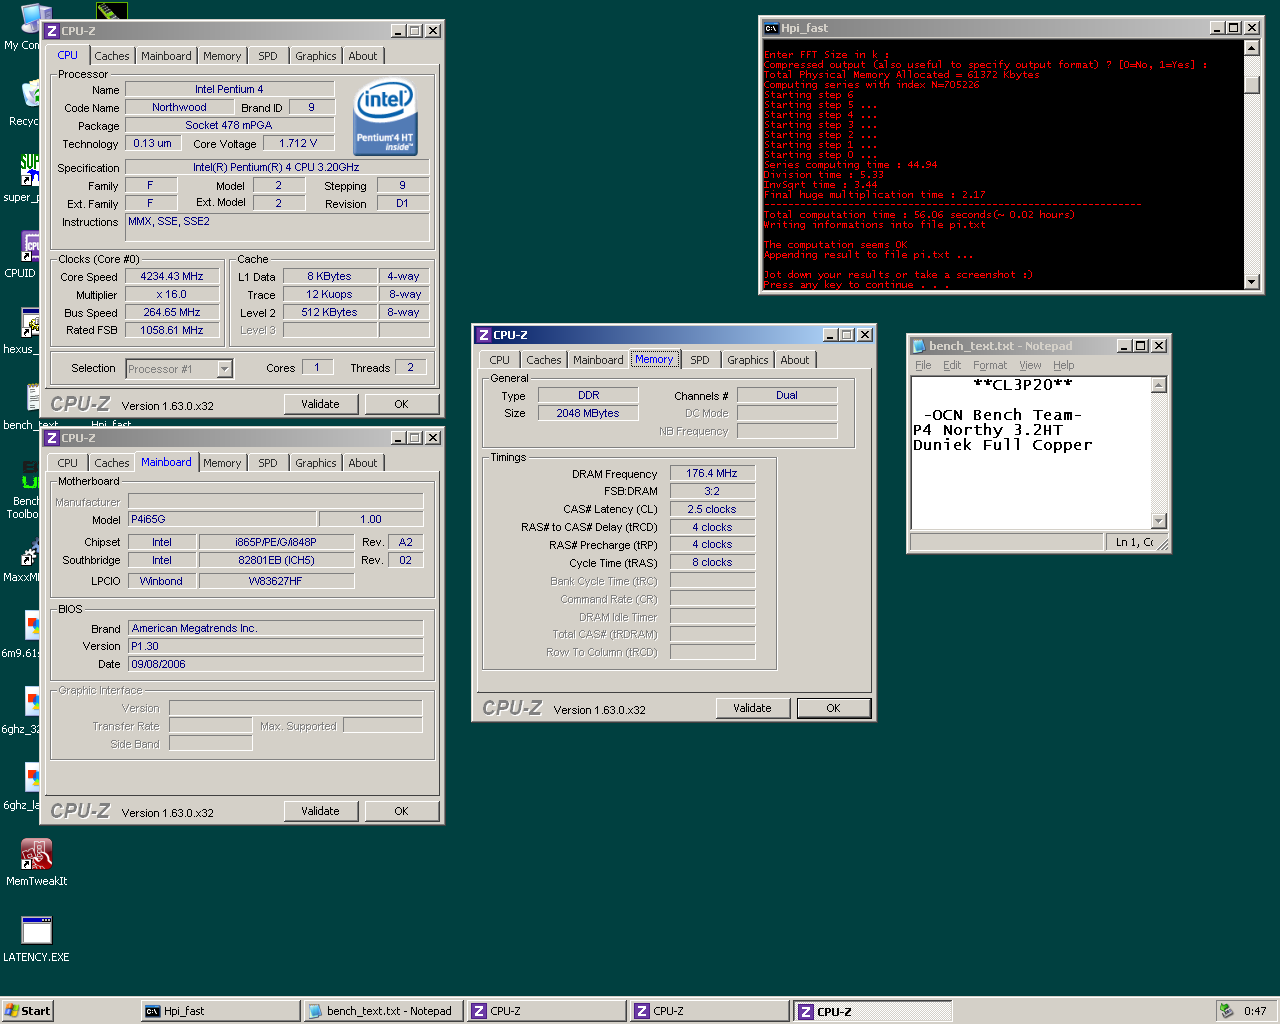Click the Notepad icon in bench_text title bar
This screenshot has height=1024, width=1280.
pyautogui.click(x=919, y=346)
